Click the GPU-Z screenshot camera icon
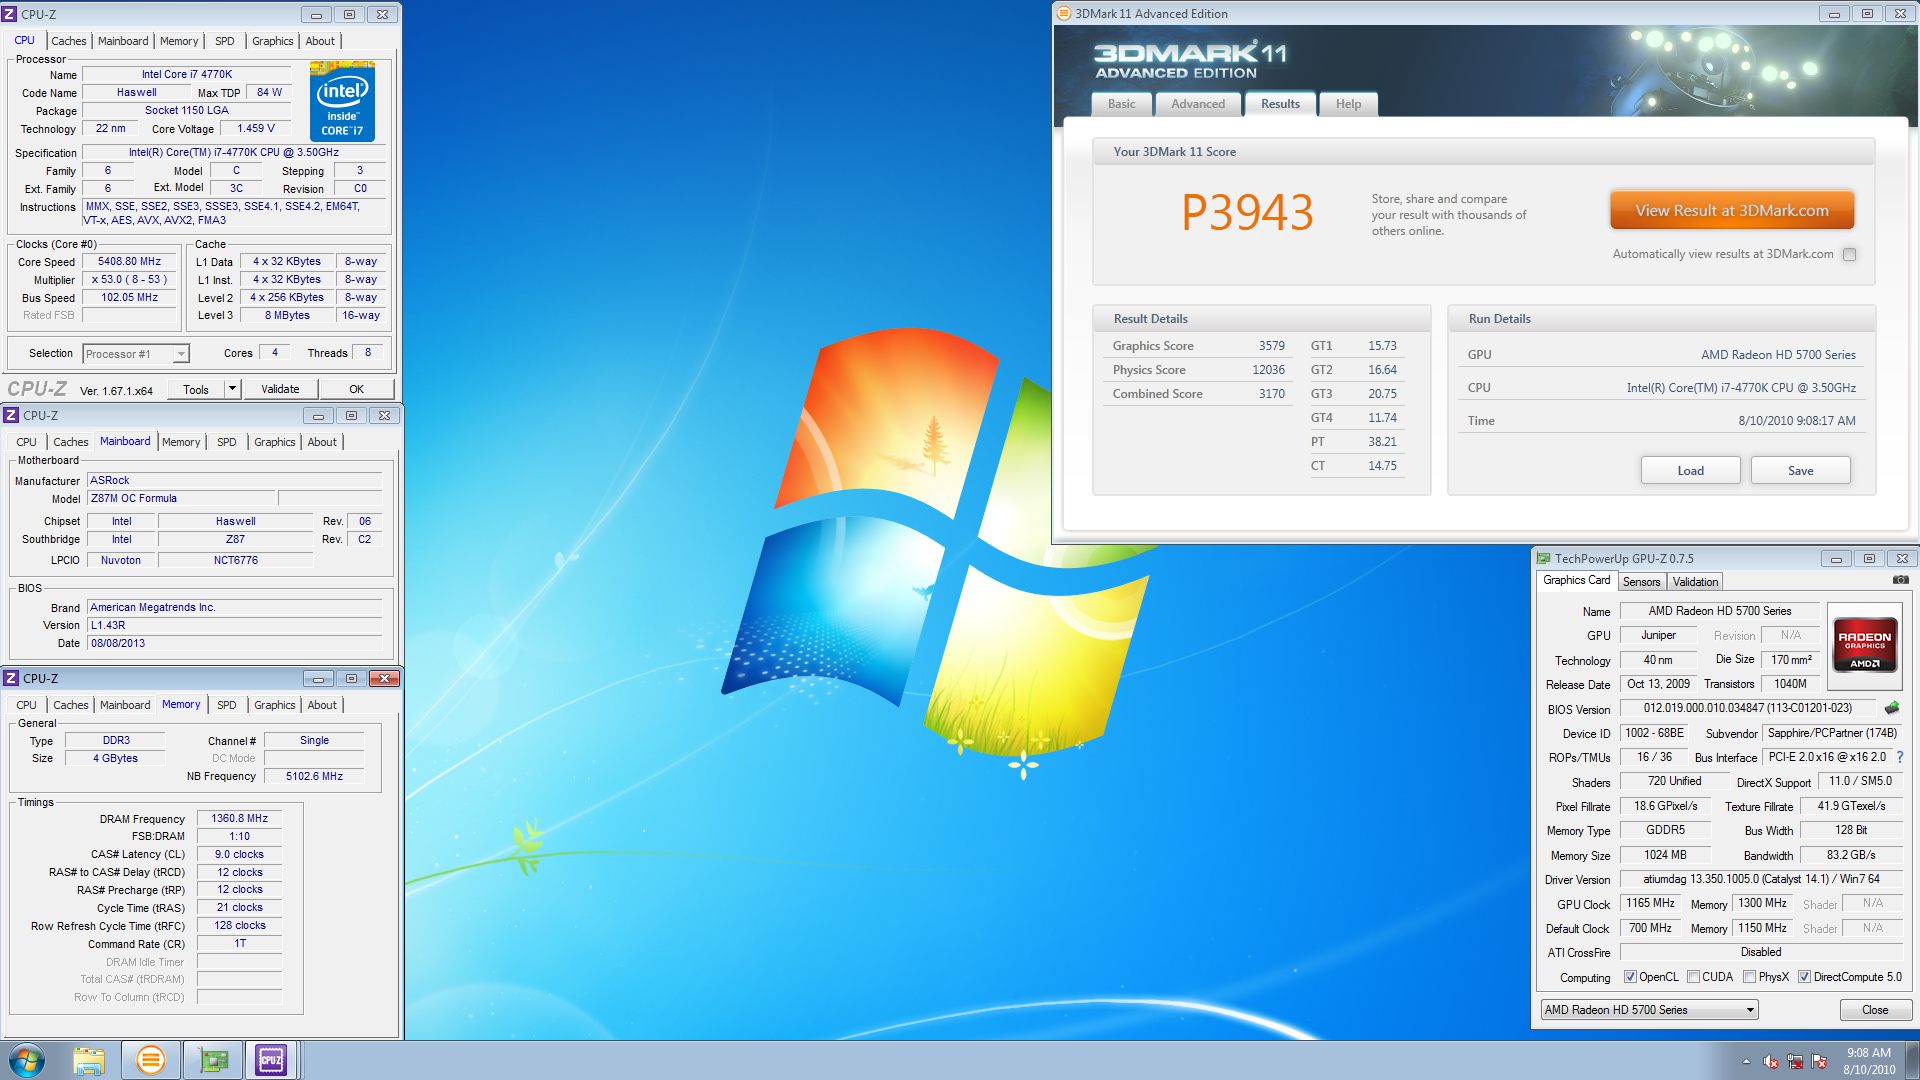Screen dimensions: 1920x1080 point(1900,580)
